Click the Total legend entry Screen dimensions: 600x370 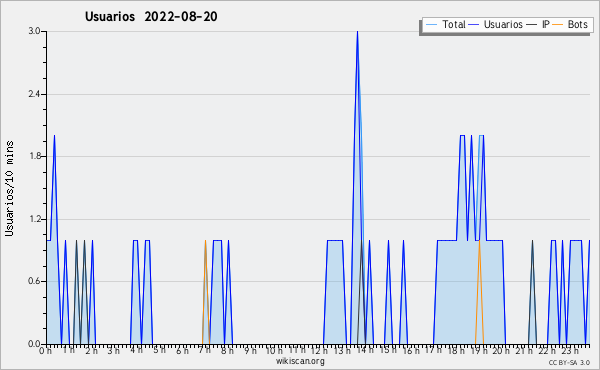445,24
